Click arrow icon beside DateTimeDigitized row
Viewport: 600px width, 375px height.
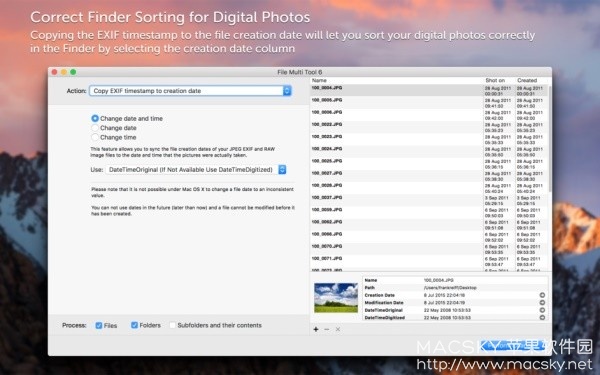tap(542, 317)
